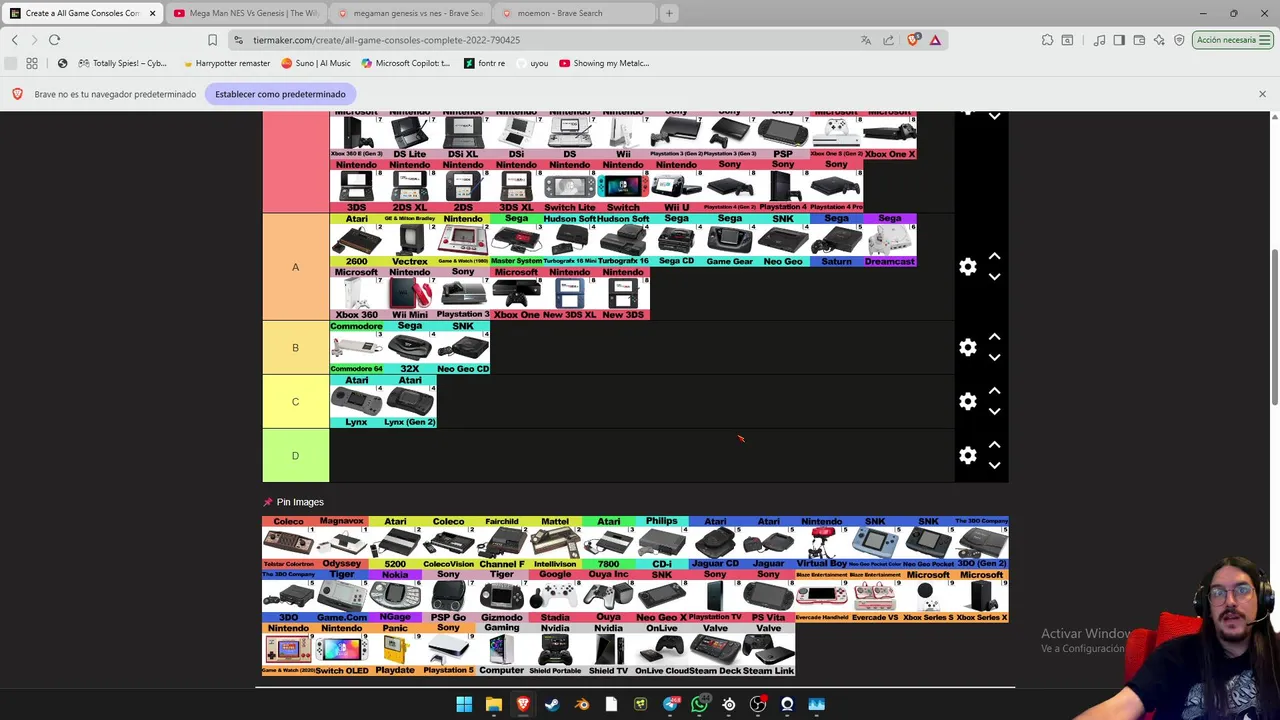Image resolution: width=1280 pixels, height=720 pixels.
Task: Pick the Lynx (Gen 2) image in tier C
Action: point(410,401)
